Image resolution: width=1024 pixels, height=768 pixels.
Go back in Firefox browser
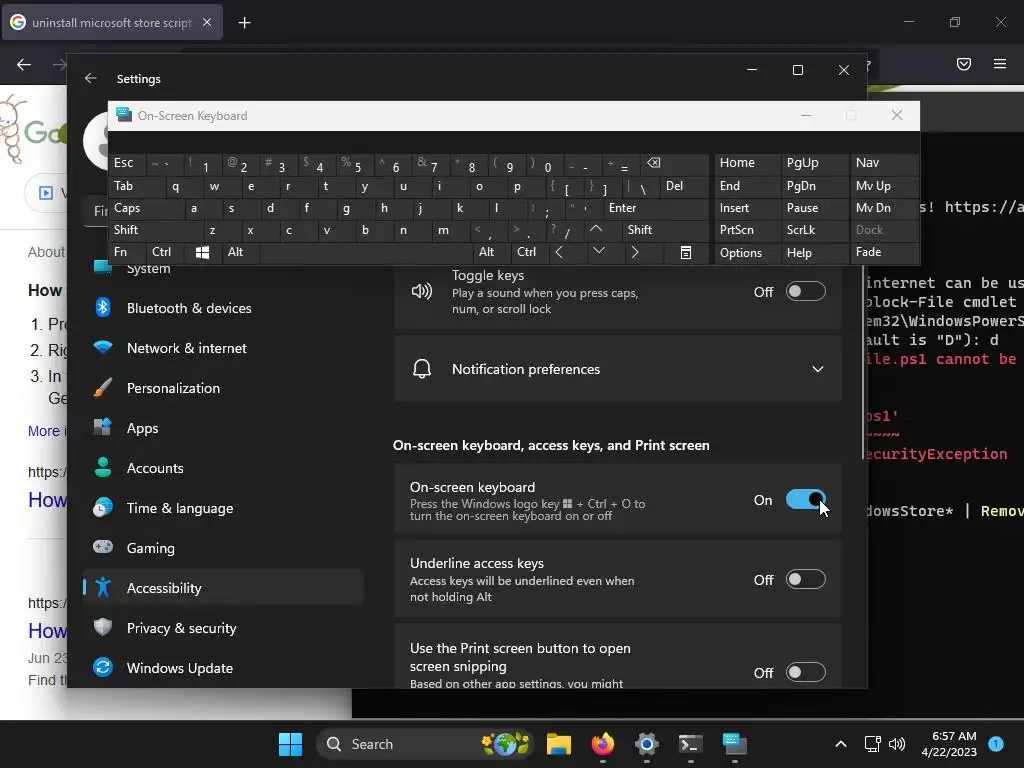pos(24,64)
